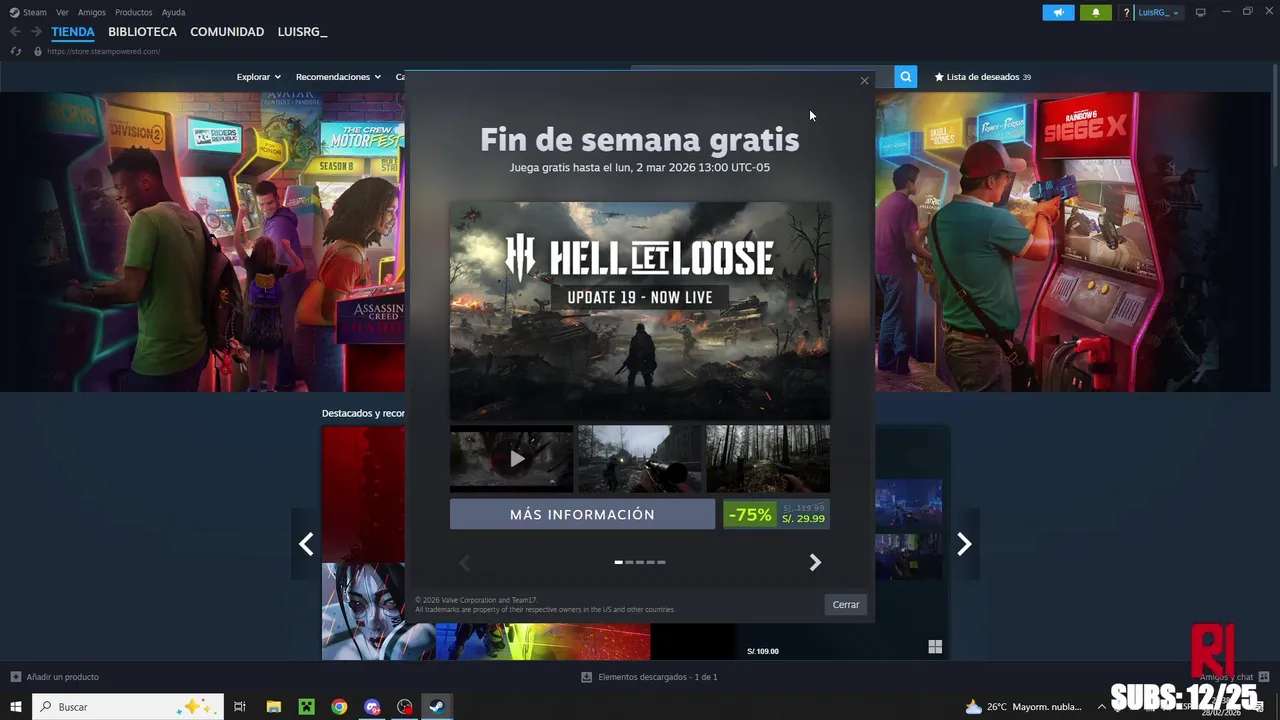Click the question mark help icon

(x=1126, y=13)
